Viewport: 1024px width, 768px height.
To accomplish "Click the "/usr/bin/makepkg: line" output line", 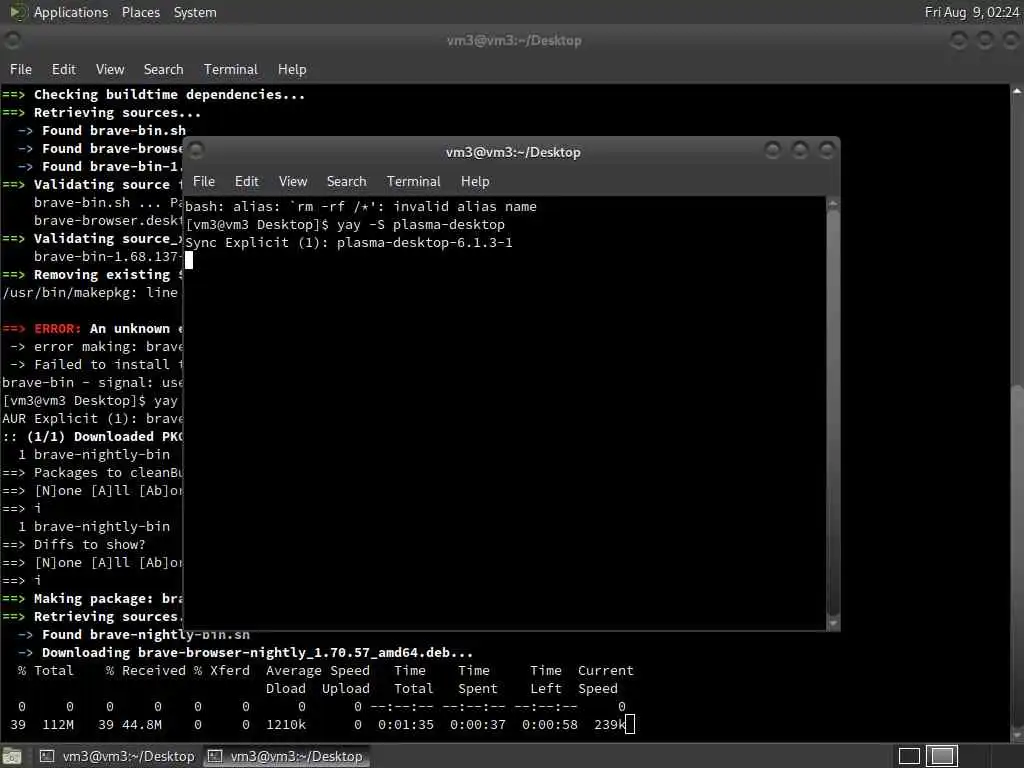I will (90, 293).
